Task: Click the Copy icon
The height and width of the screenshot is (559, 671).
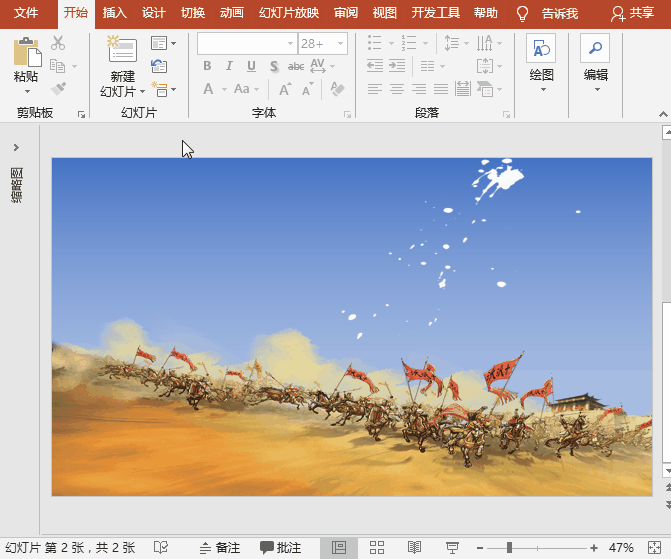Action: (x=57, y=66)
